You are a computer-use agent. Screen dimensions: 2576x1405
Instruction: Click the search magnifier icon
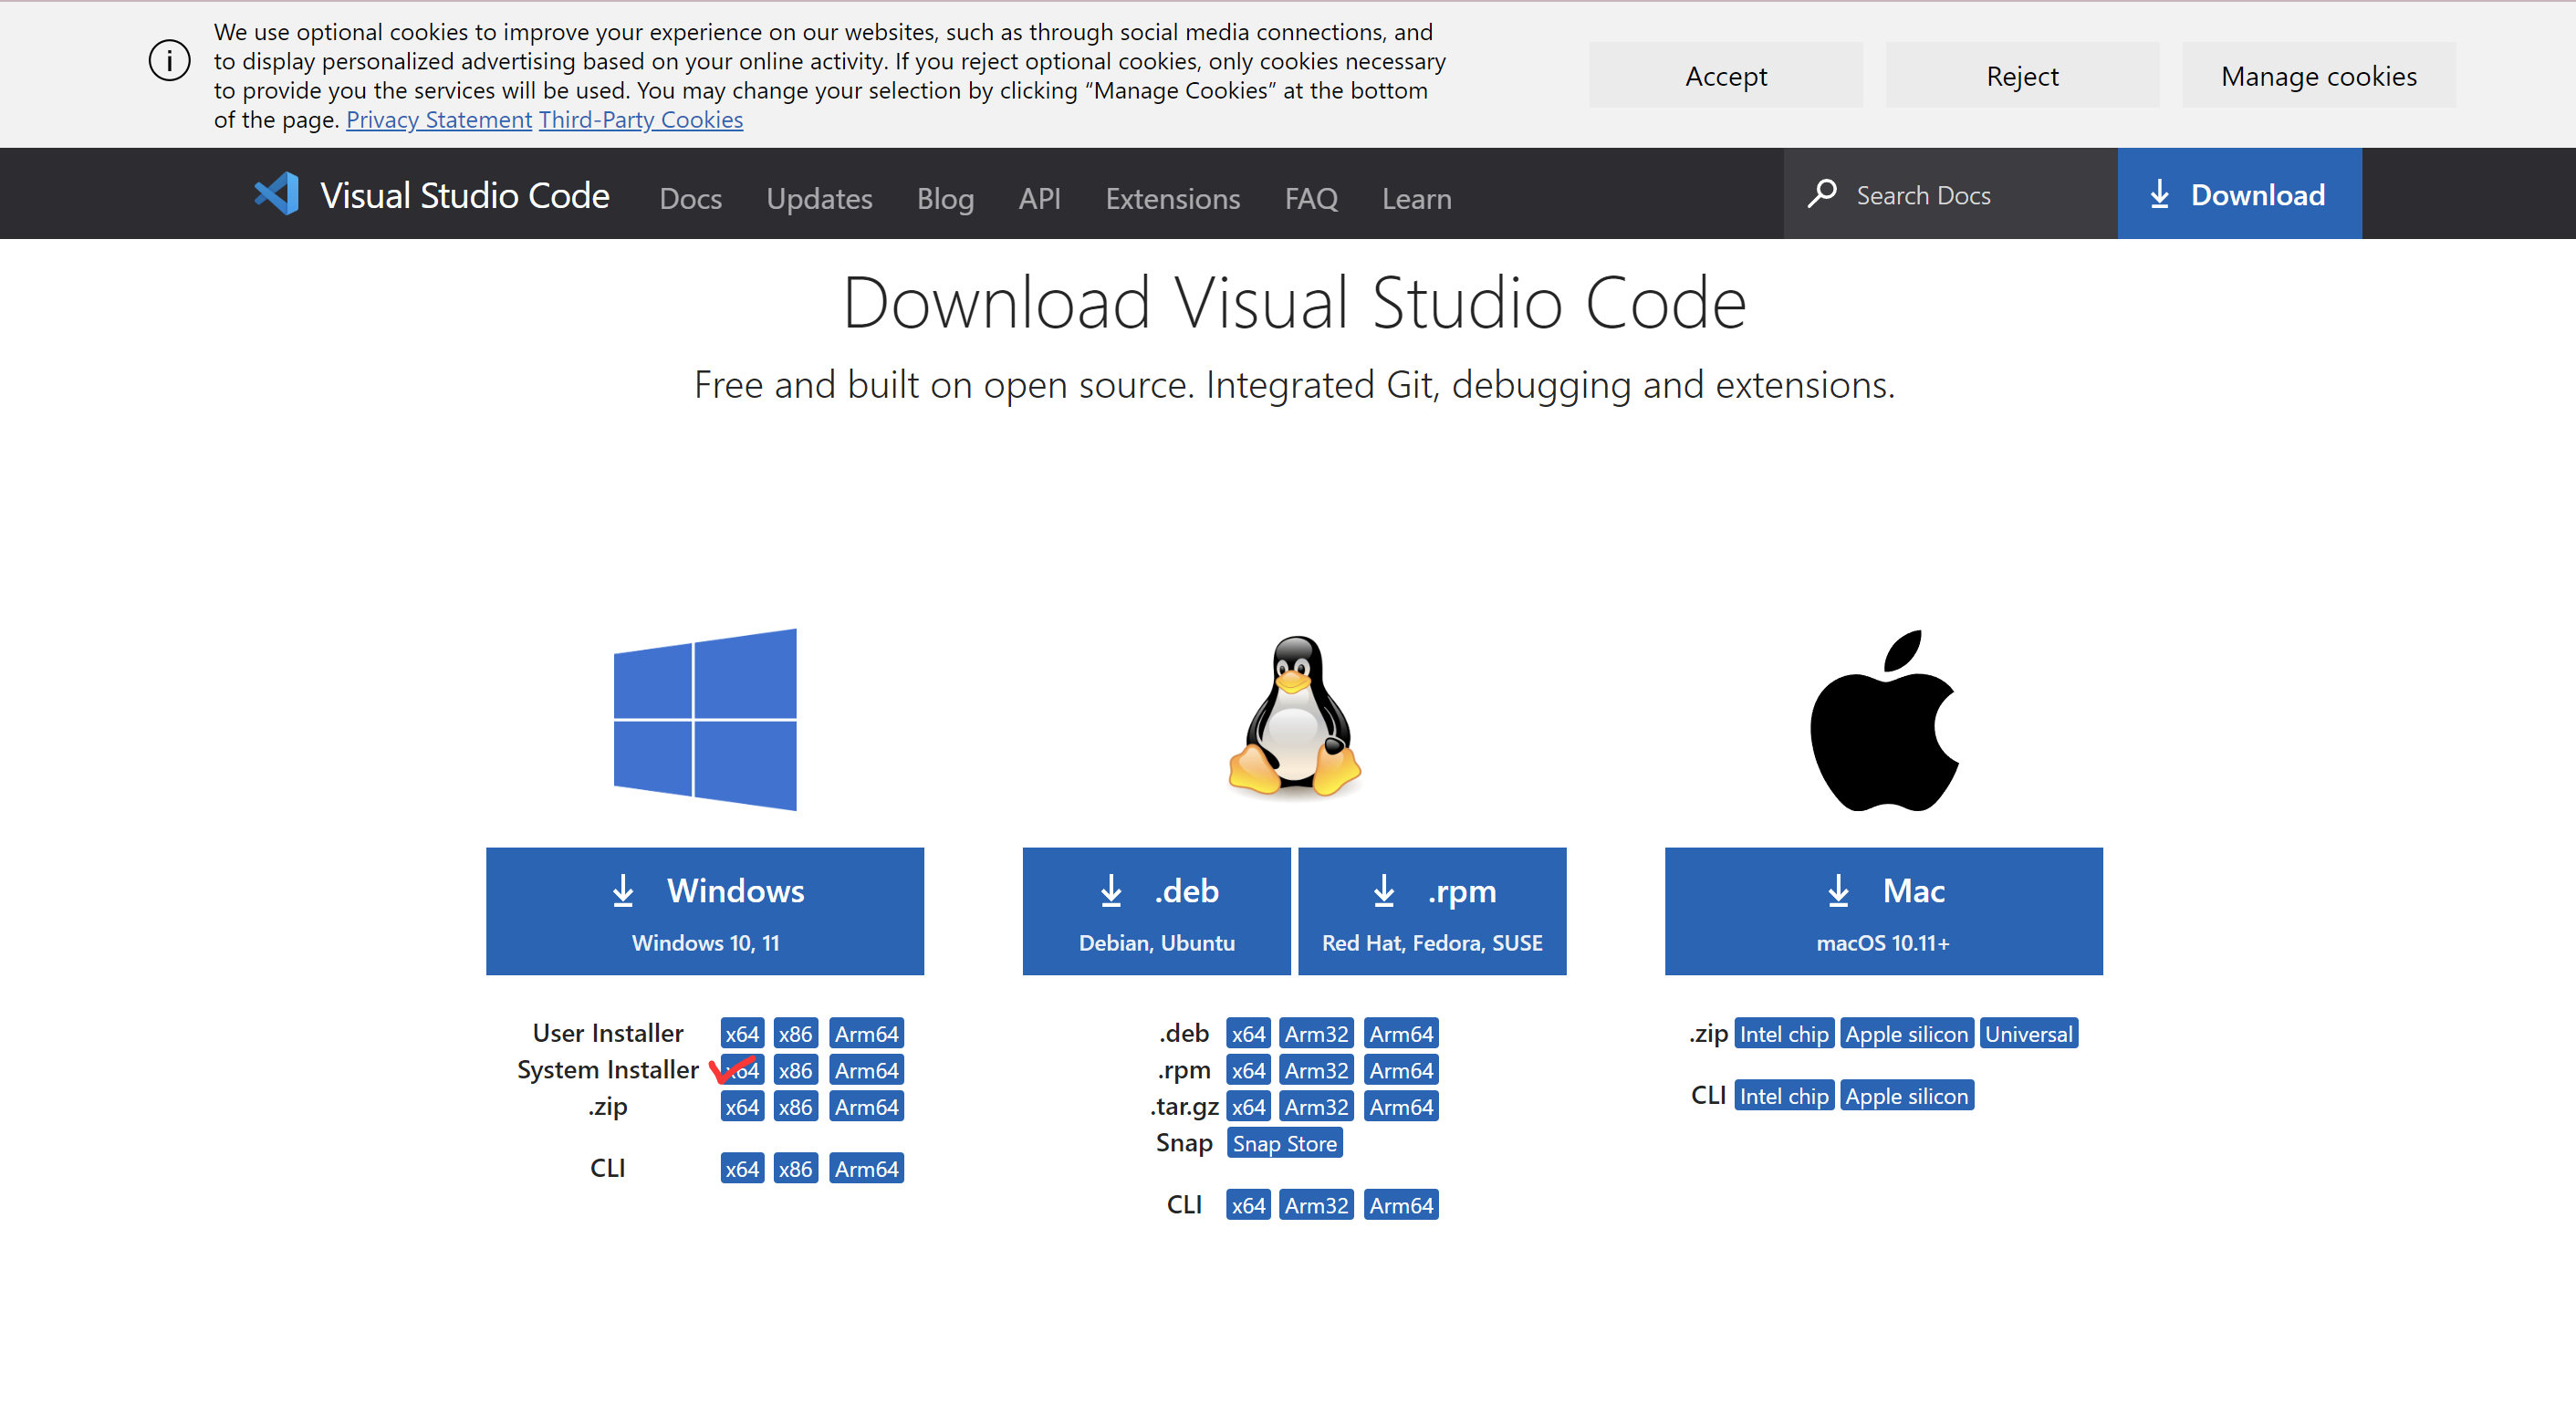point(1822,193)
